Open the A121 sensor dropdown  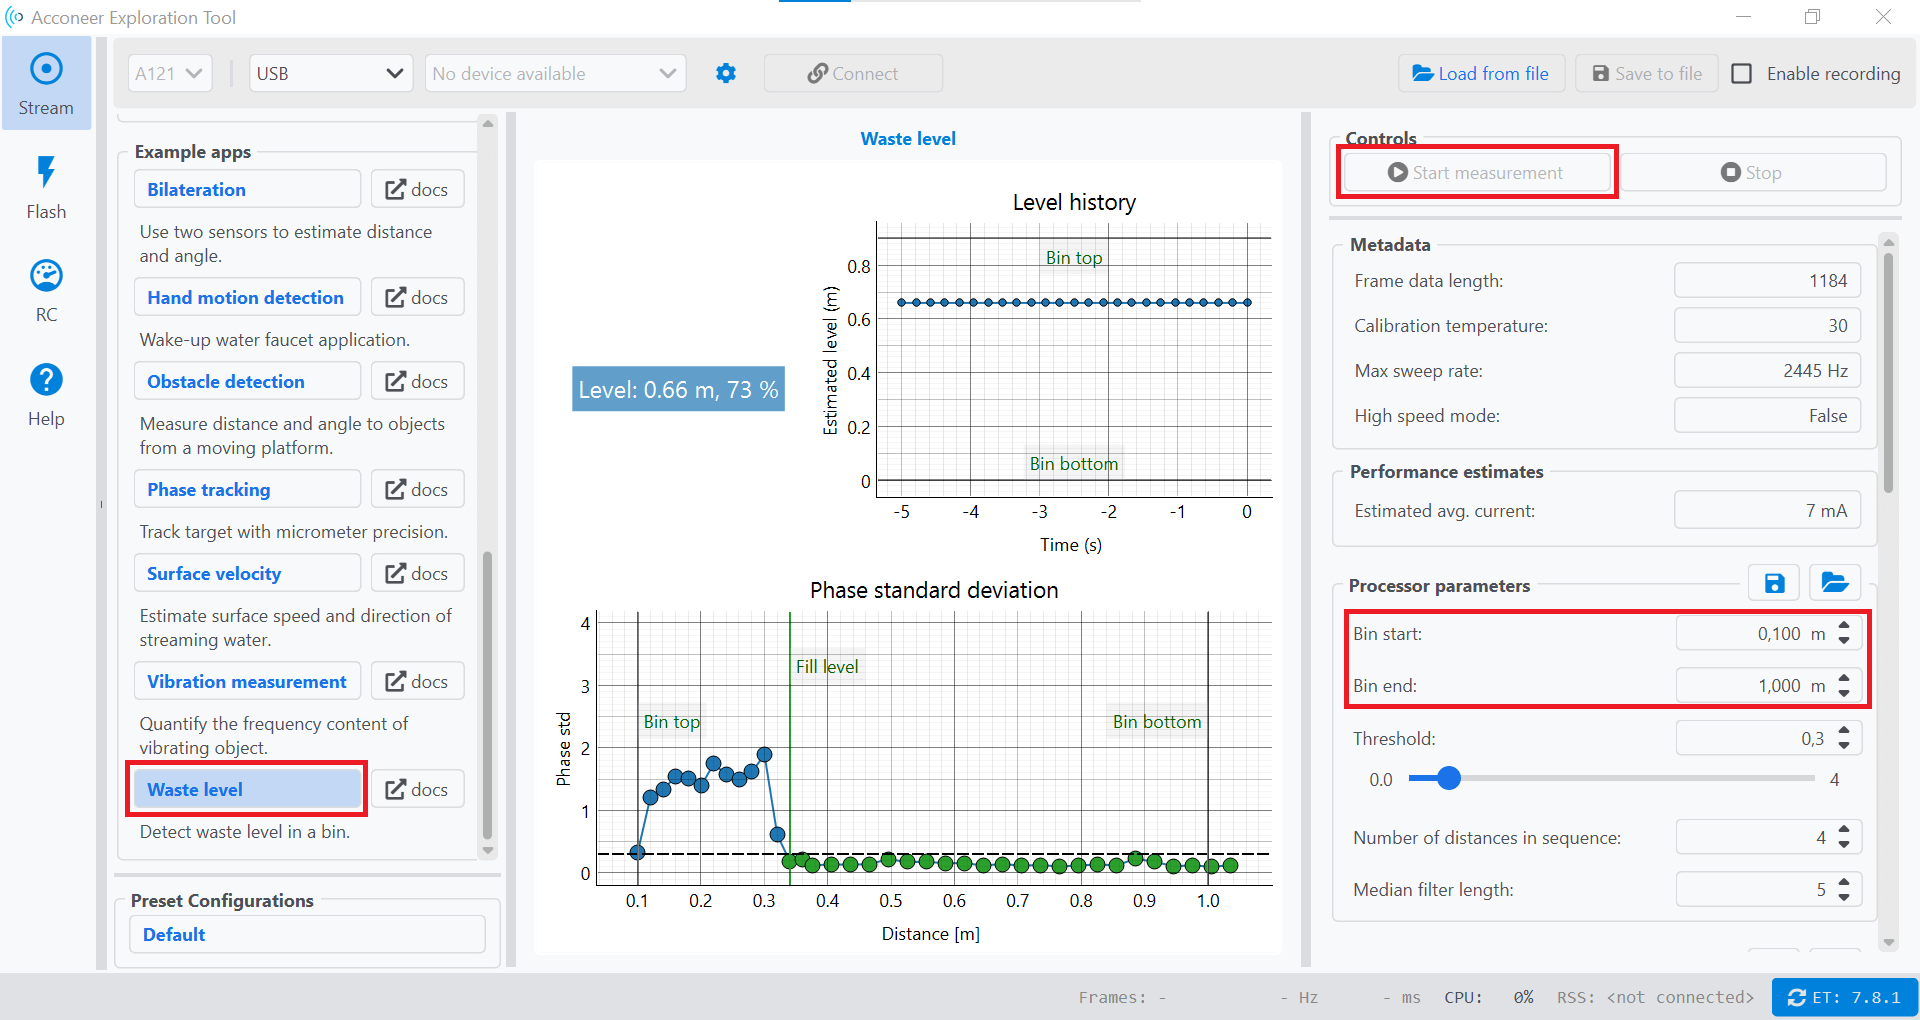pyautogui.click(x=170, y=73)
